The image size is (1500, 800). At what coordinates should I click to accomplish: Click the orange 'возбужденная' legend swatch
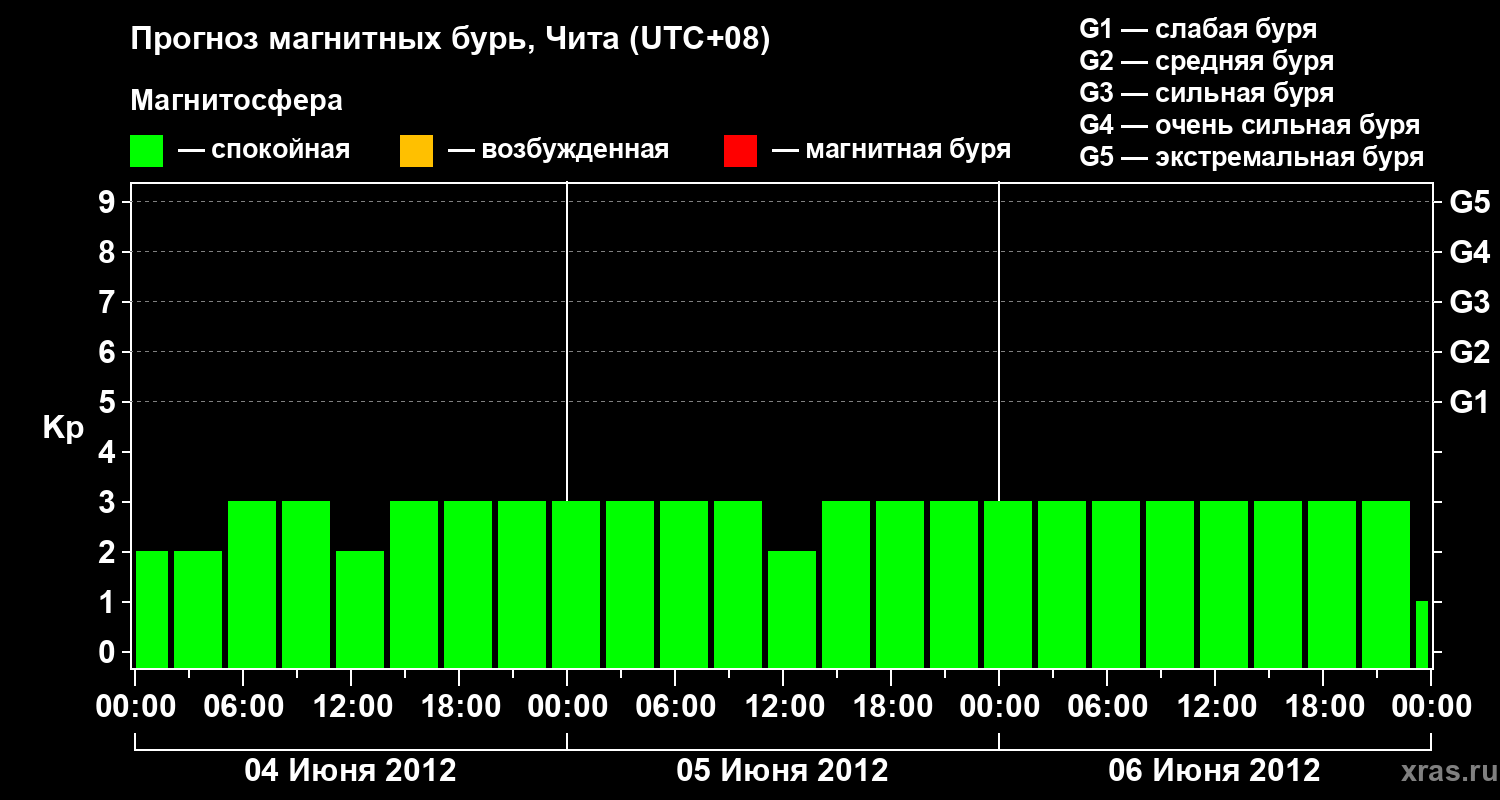click(x=416, y=151)
